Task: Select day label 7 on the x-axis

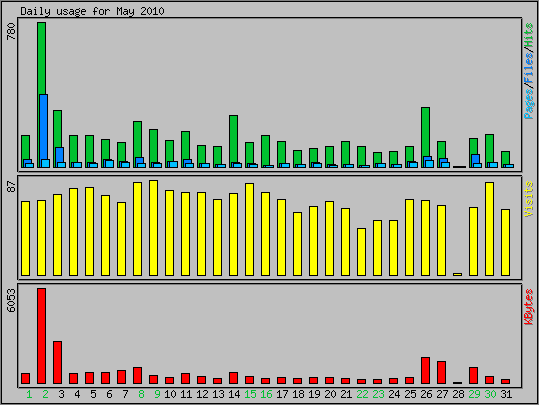Action: (x=125, y=394)
